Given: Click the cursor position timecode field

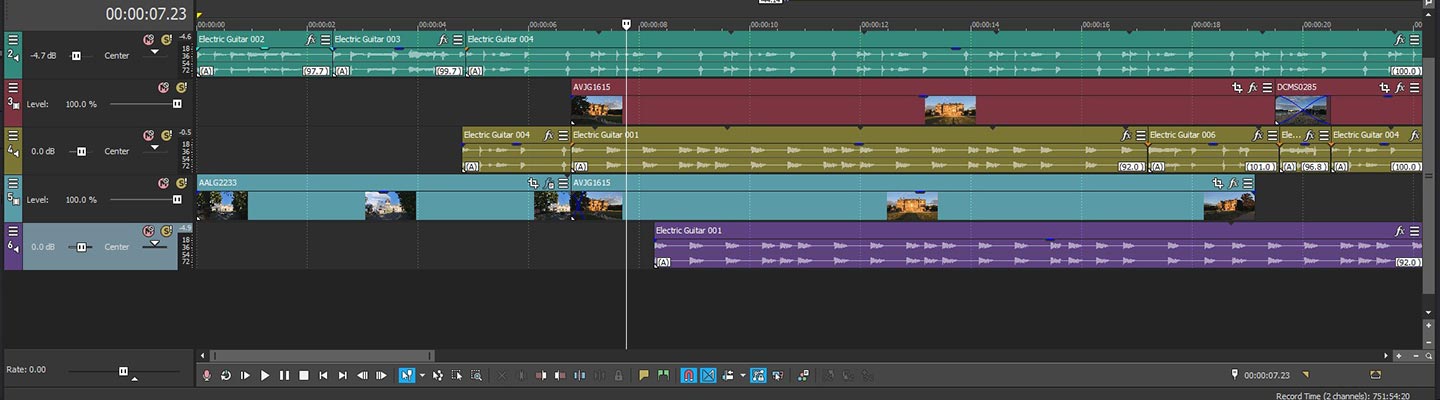Looking at the screenshot, I should click(x=1267, y=375).
